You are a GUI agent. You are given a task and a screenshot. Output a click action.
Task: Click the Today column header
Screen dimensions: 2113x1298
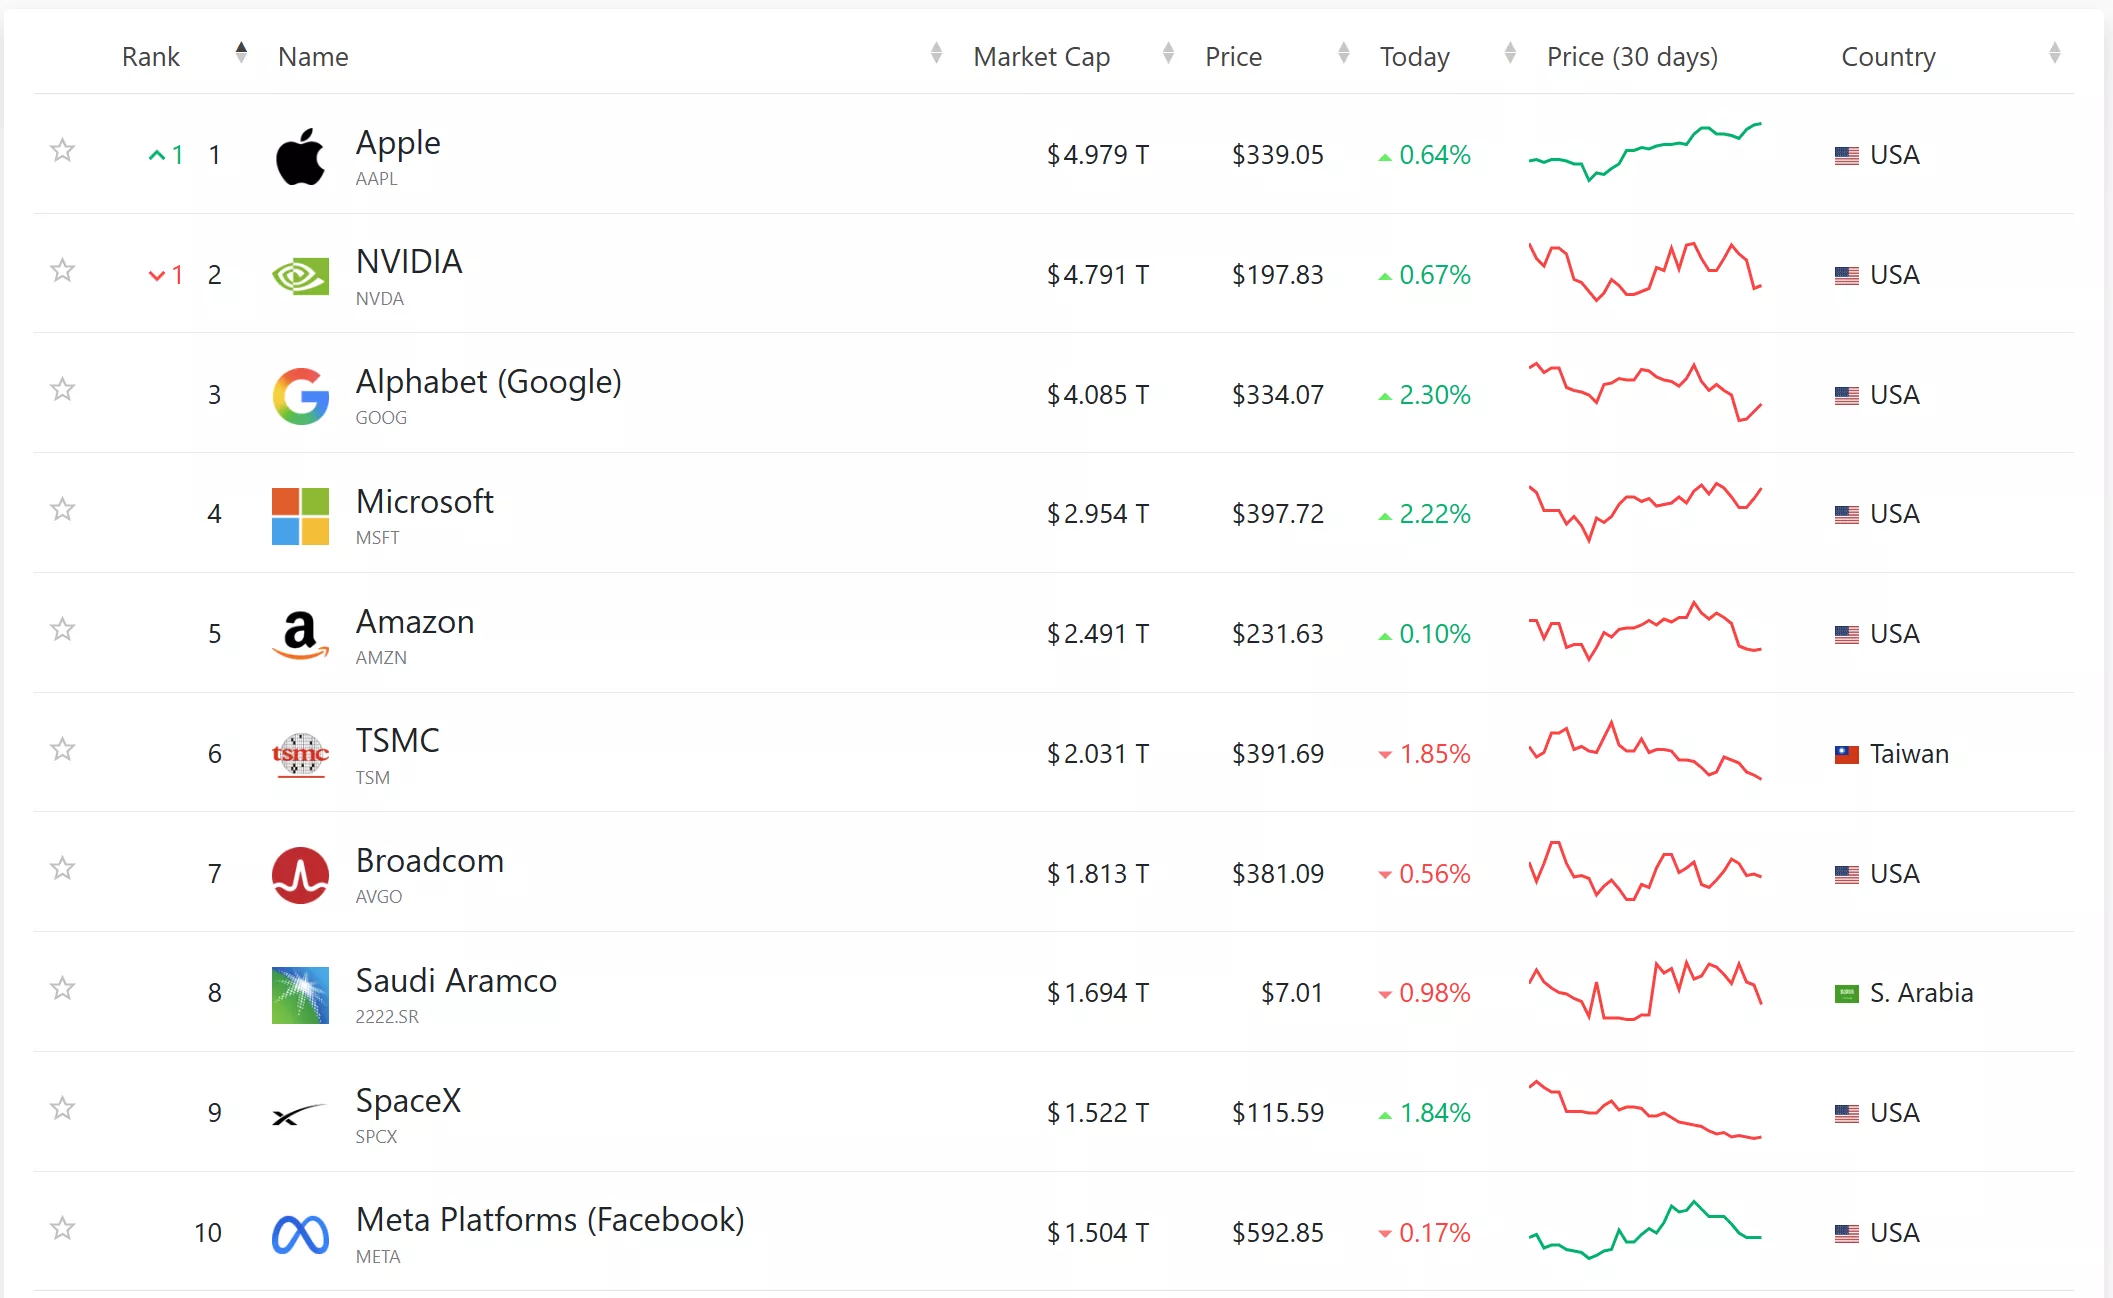point(1415,58)
